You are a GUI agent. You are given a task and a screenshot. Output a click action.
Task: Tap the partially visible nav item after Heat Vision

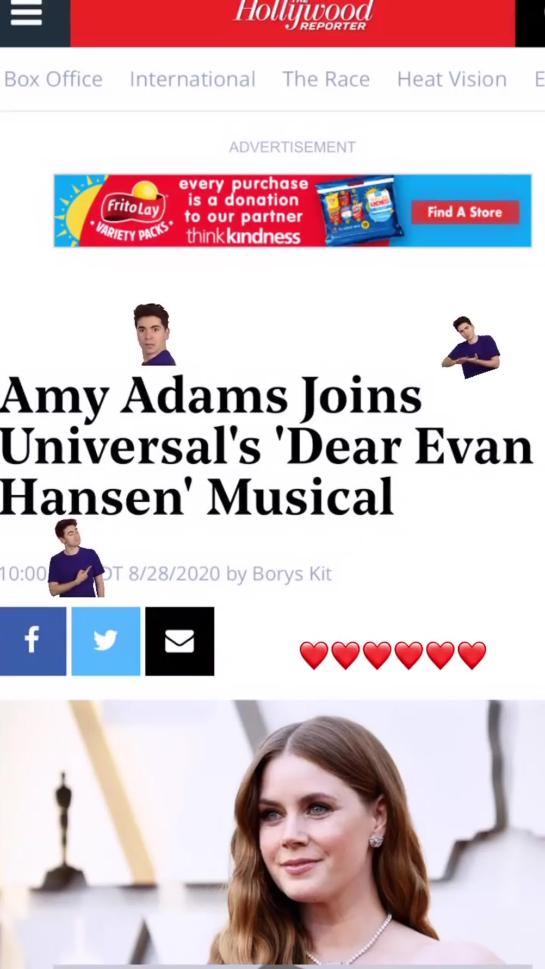[x=539, y=79]
